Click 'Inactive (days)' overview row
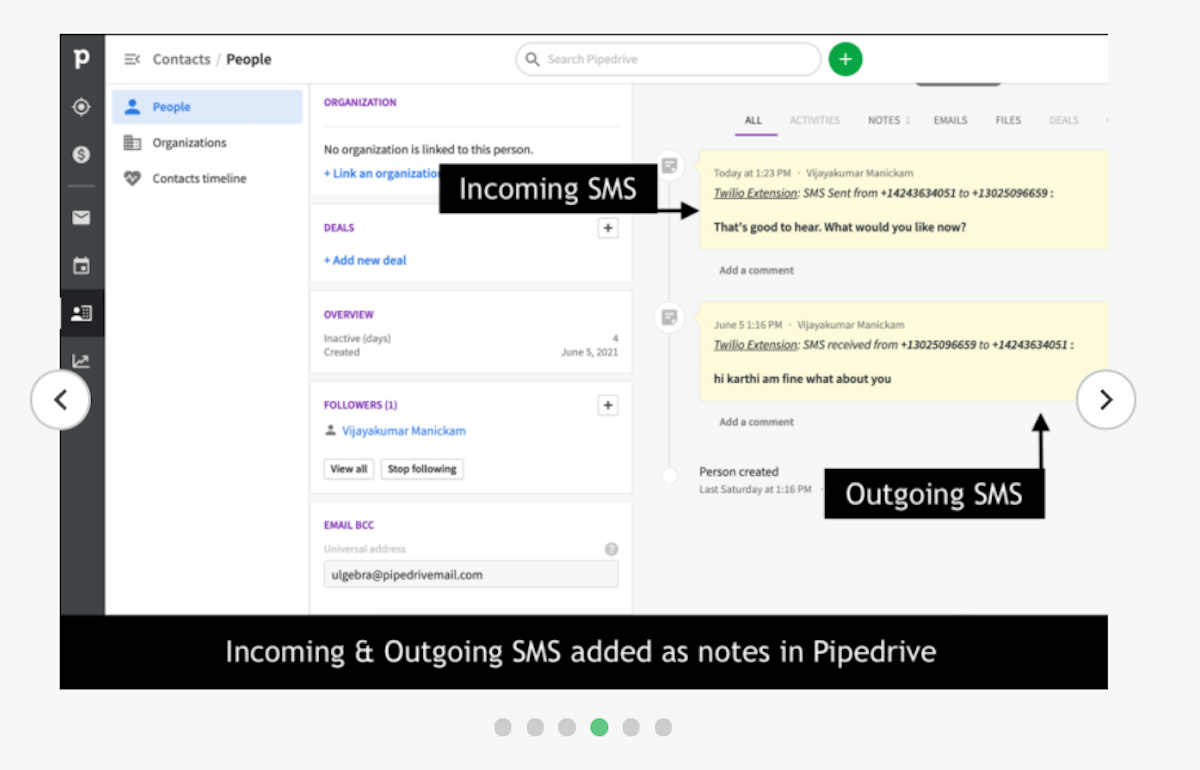Viewport: 1200px width, 770px height. (471, 339)
